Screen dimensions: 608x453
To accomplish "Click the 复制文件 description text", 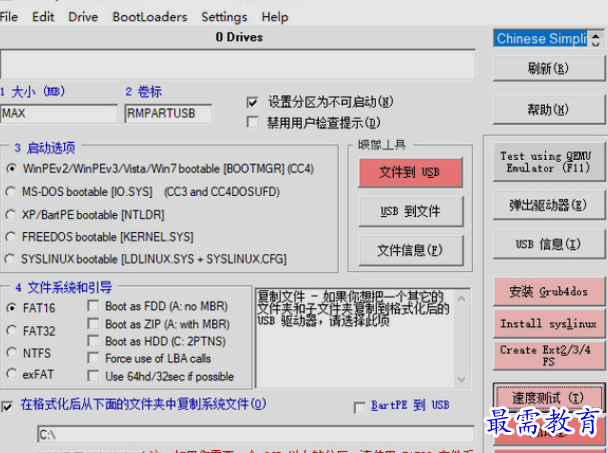I will (x=353, y=309).
